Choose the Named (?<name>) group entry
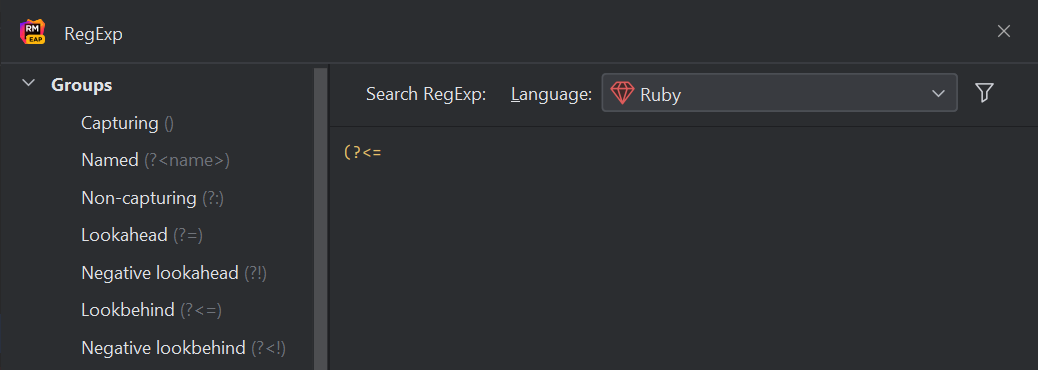This screenshot has height=370, width=1038. point(155,160)
